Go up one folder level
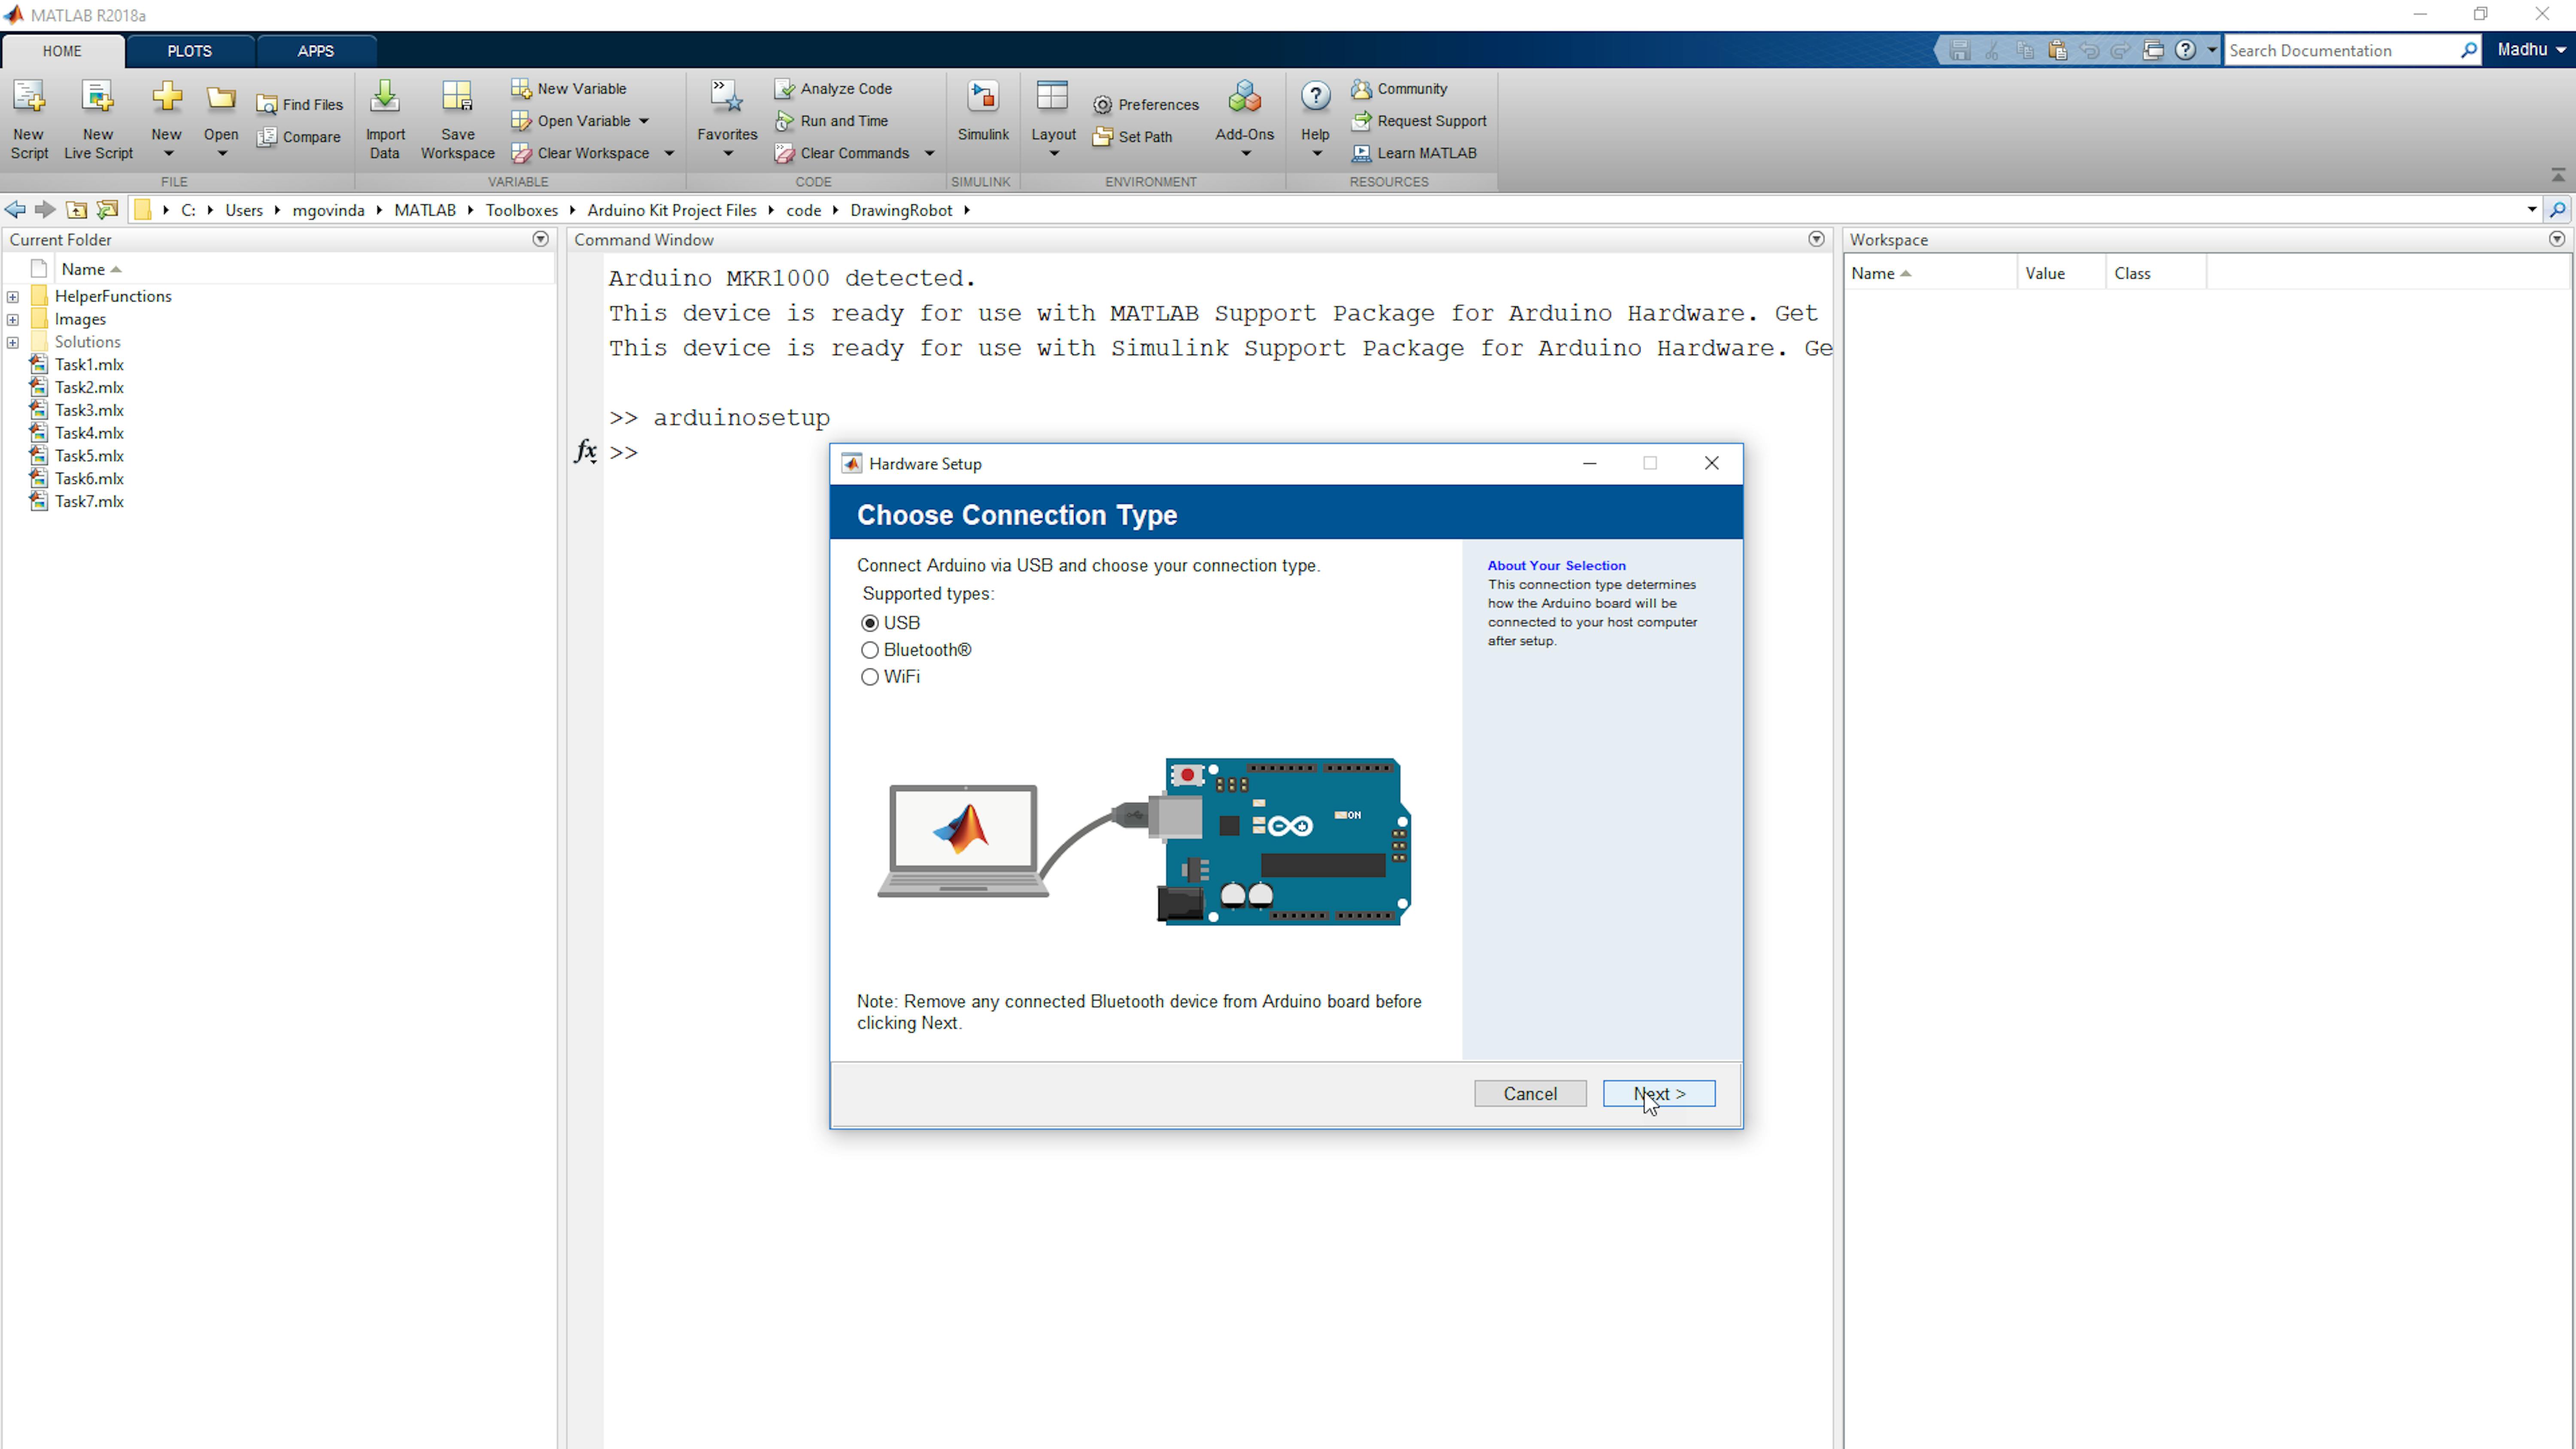Screen dimensions: 2576x1449 [x=76, y=209]
